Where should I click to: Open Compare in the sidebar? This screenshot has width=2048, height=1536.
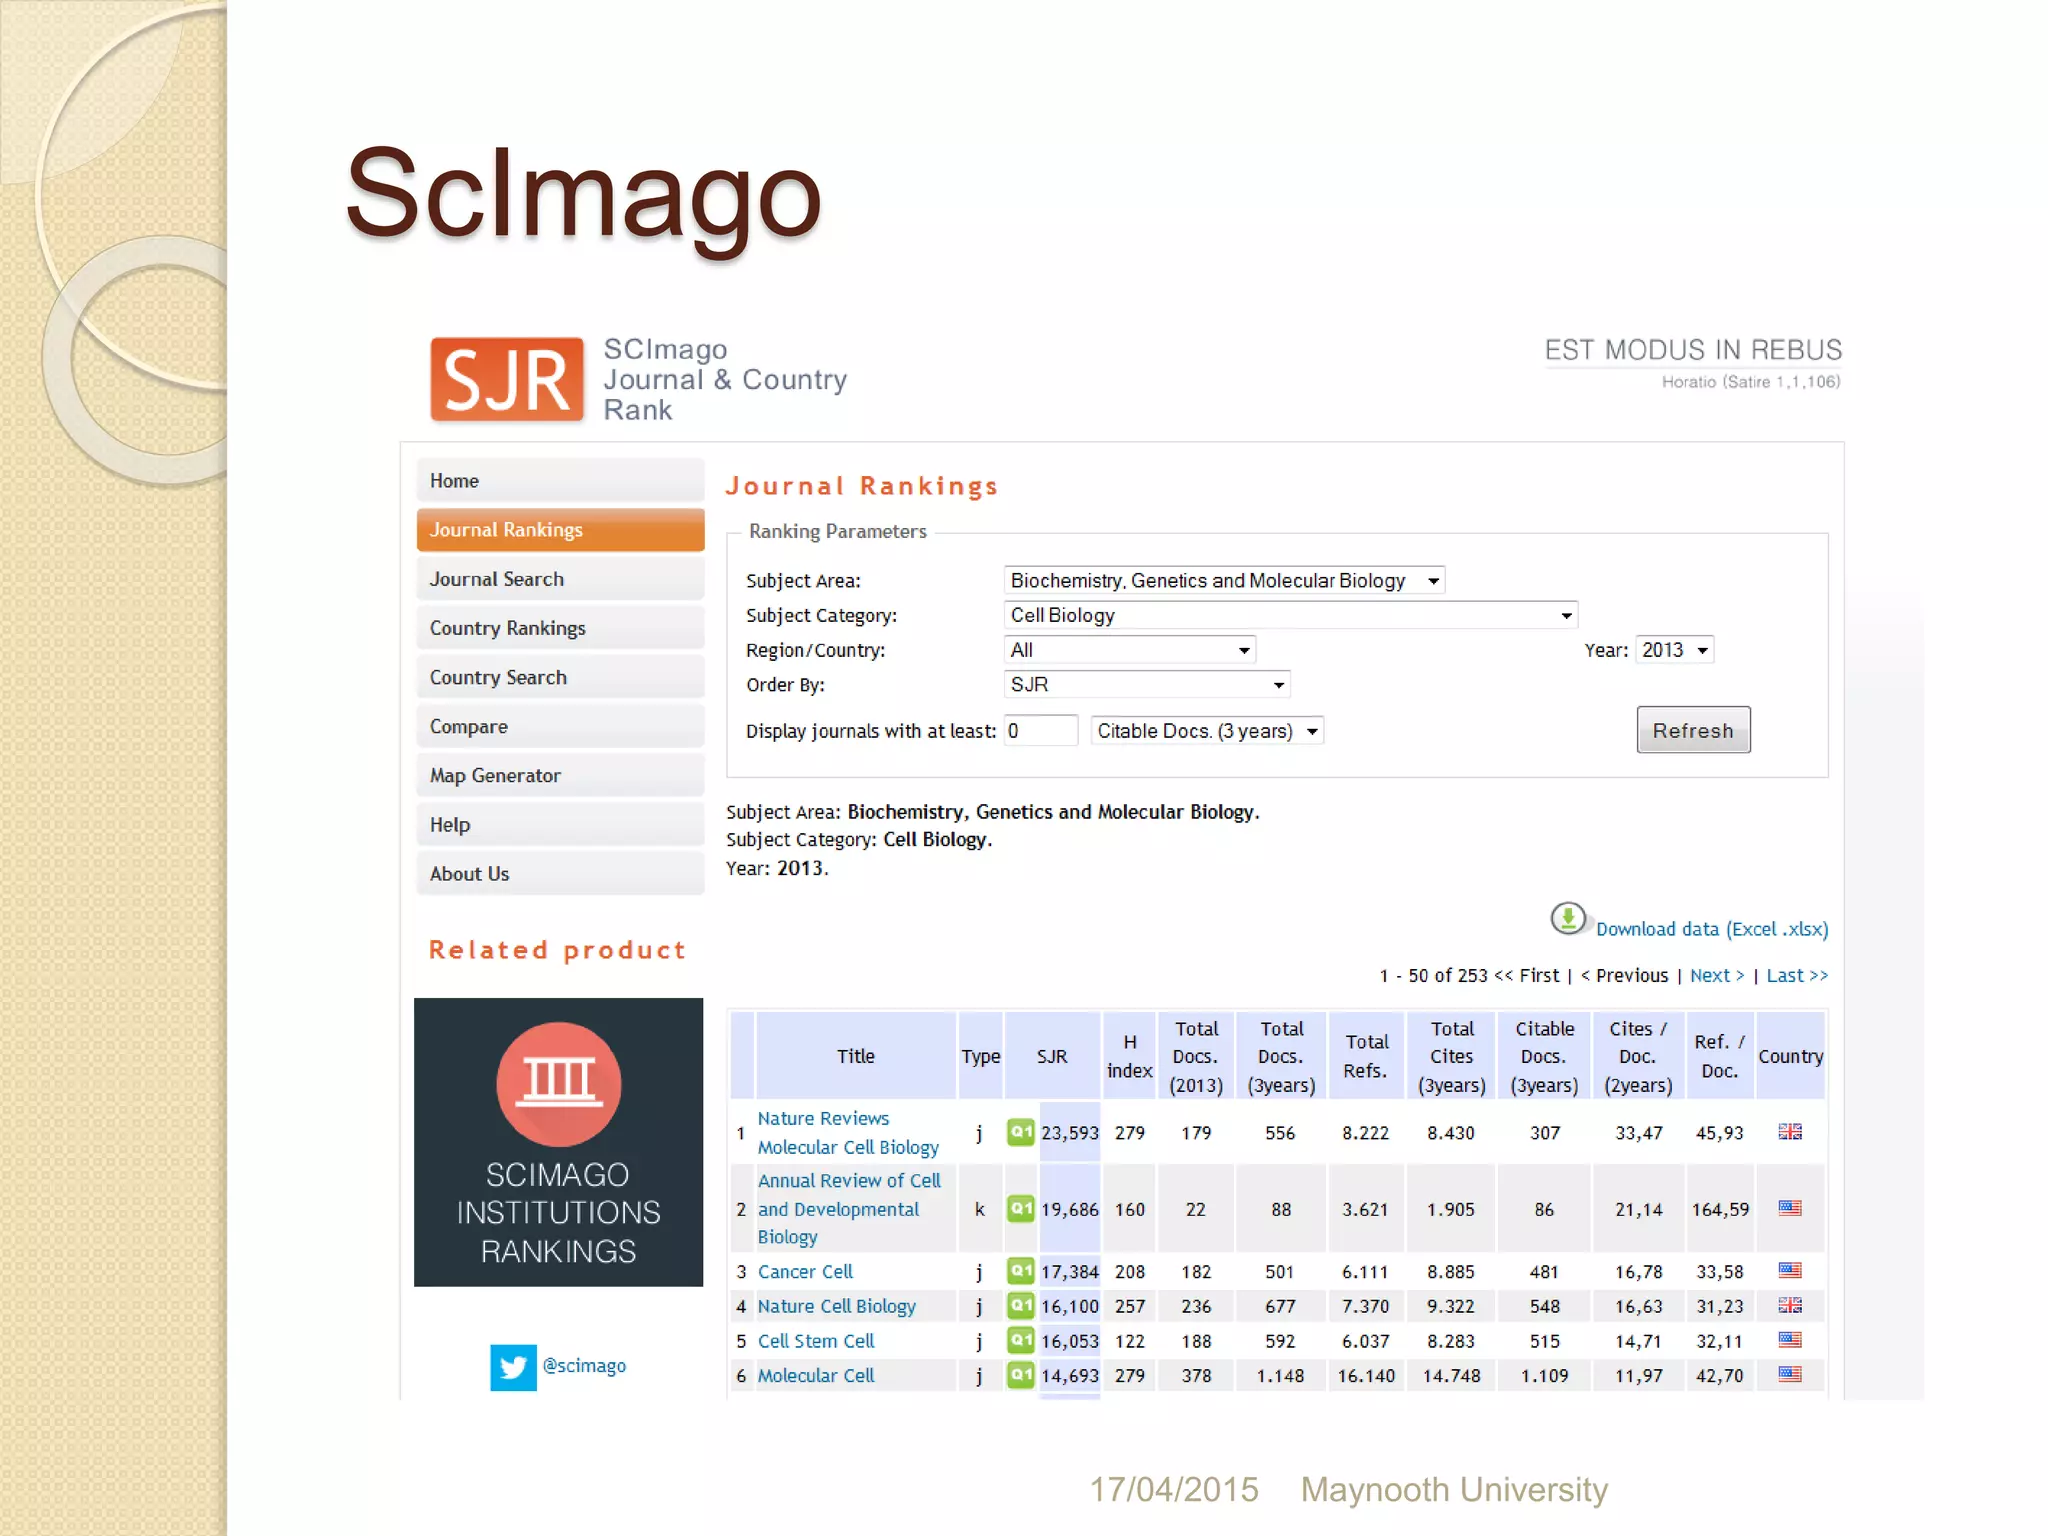pos(560,726)
